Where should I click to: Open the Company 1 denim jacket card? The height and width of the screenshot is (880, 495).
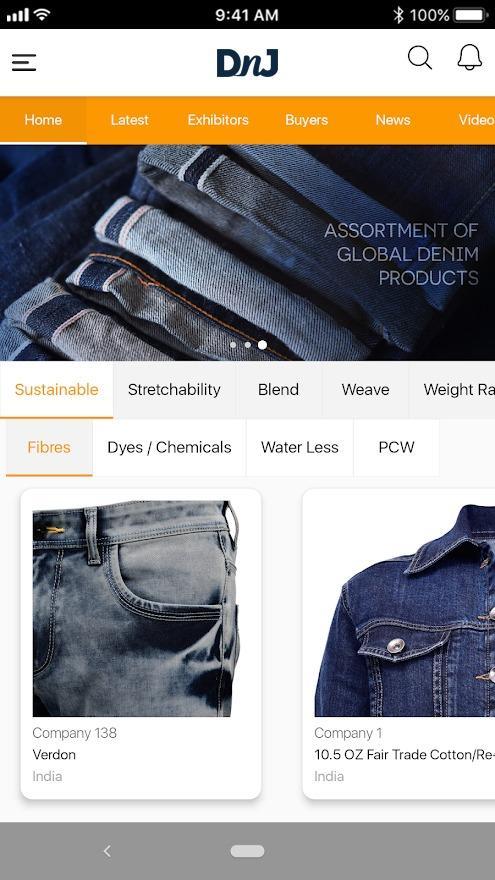coord(399,644)
